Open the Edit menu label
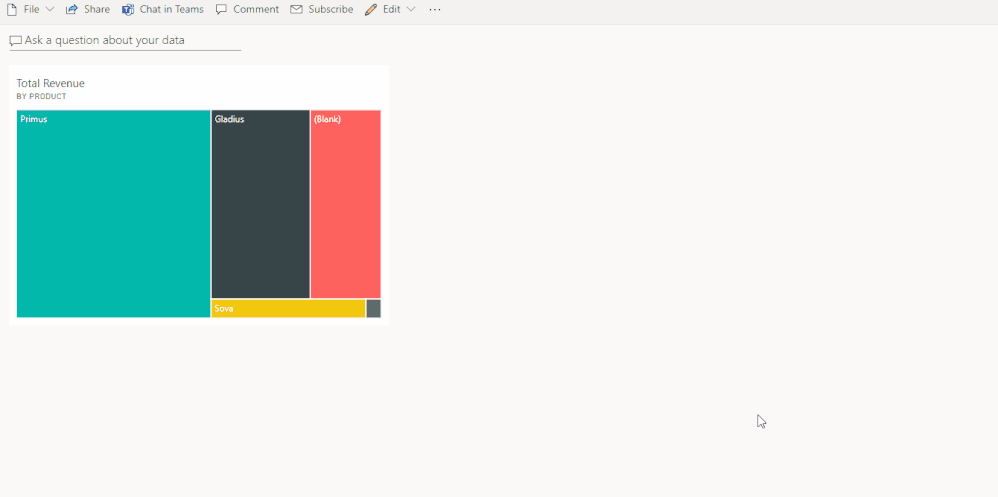The image size is (998, 497). click(391, 9)
